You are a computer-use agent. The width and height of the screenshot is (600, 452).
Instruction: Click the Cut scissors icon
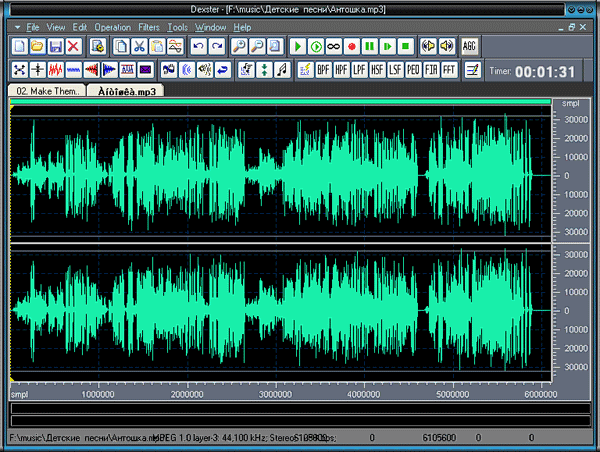click(138, 47)
